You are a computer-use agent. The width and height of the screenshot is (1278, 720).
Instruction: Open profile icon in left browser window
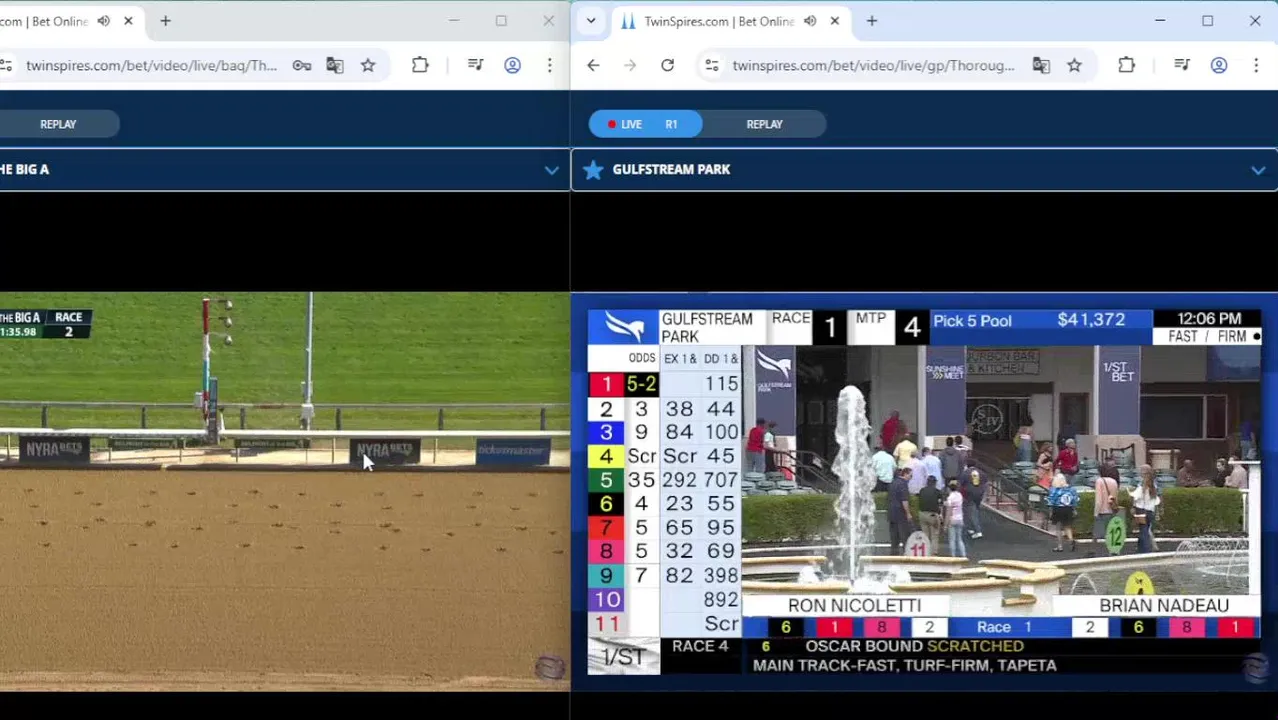point(512,66)
